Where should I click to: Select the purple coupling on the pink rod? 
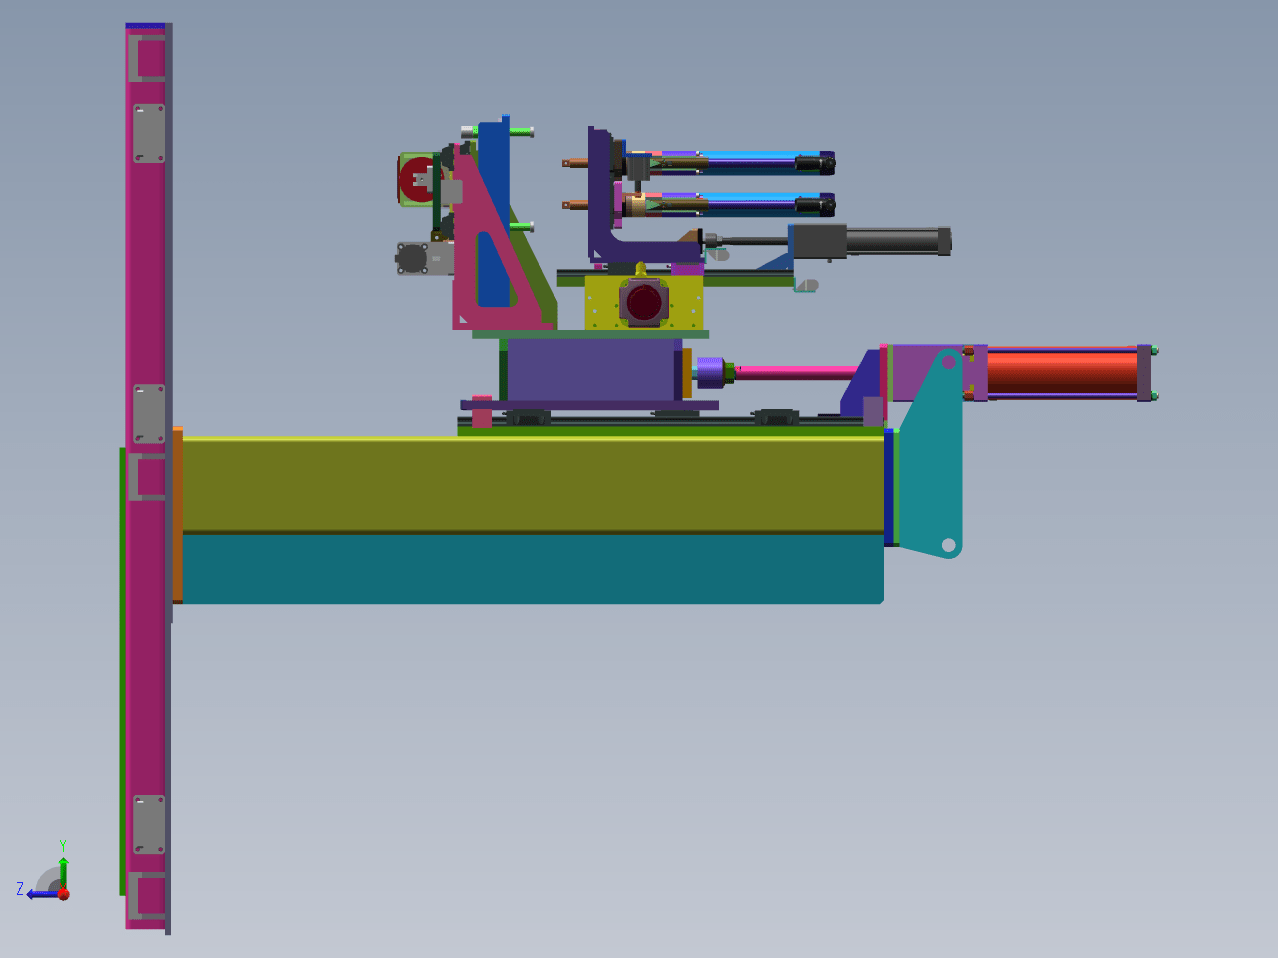coord(709,372)
